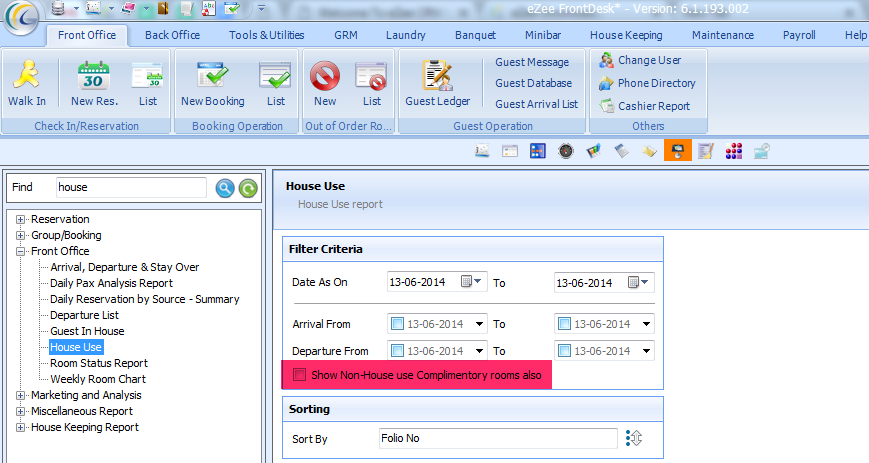
Task: Open New Res. calendar icon
Action: click(x=94, y=76)
